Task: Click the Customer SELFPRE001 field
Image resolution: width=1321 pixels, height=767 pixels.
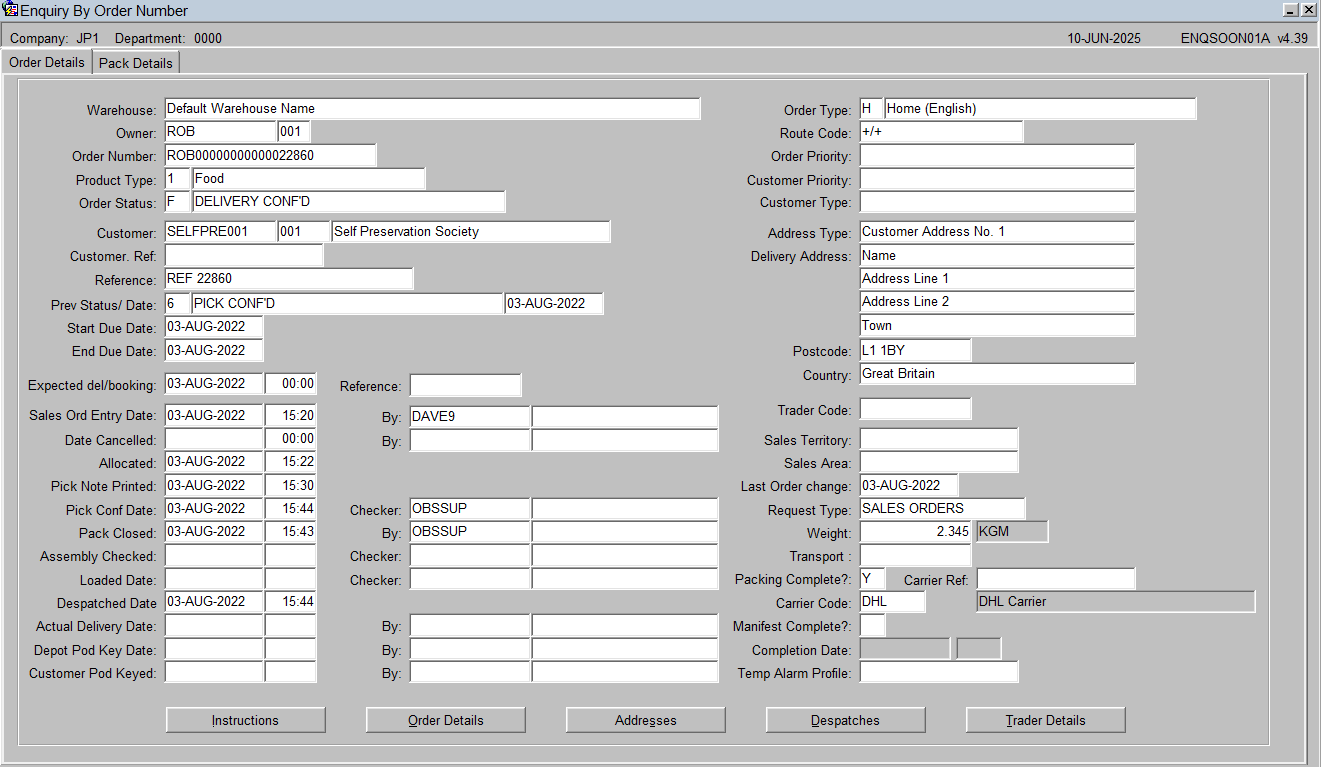Action: pos(220,232)
